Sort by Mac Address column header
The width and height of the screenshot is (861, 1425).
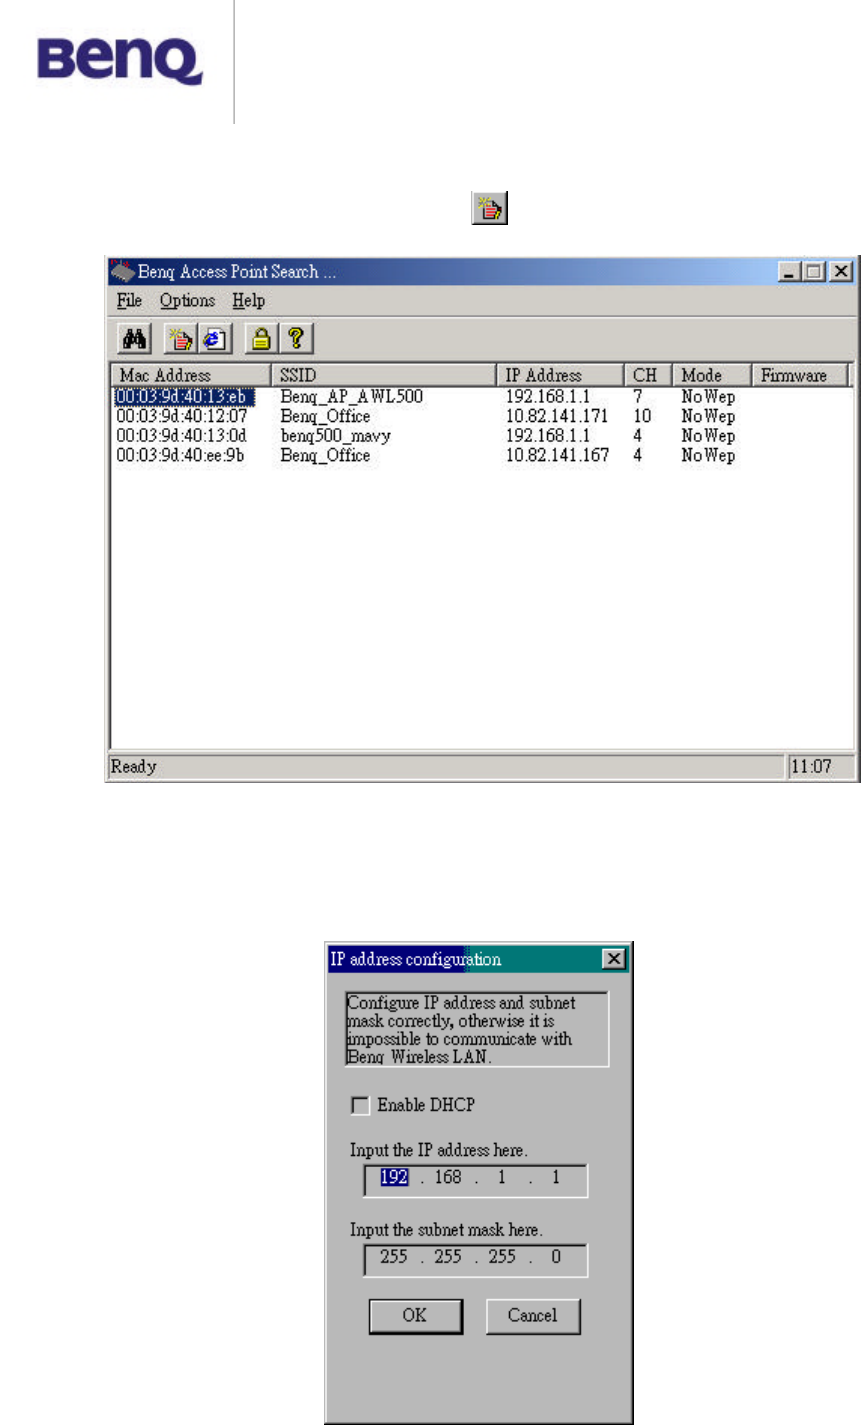pos(192,375)
